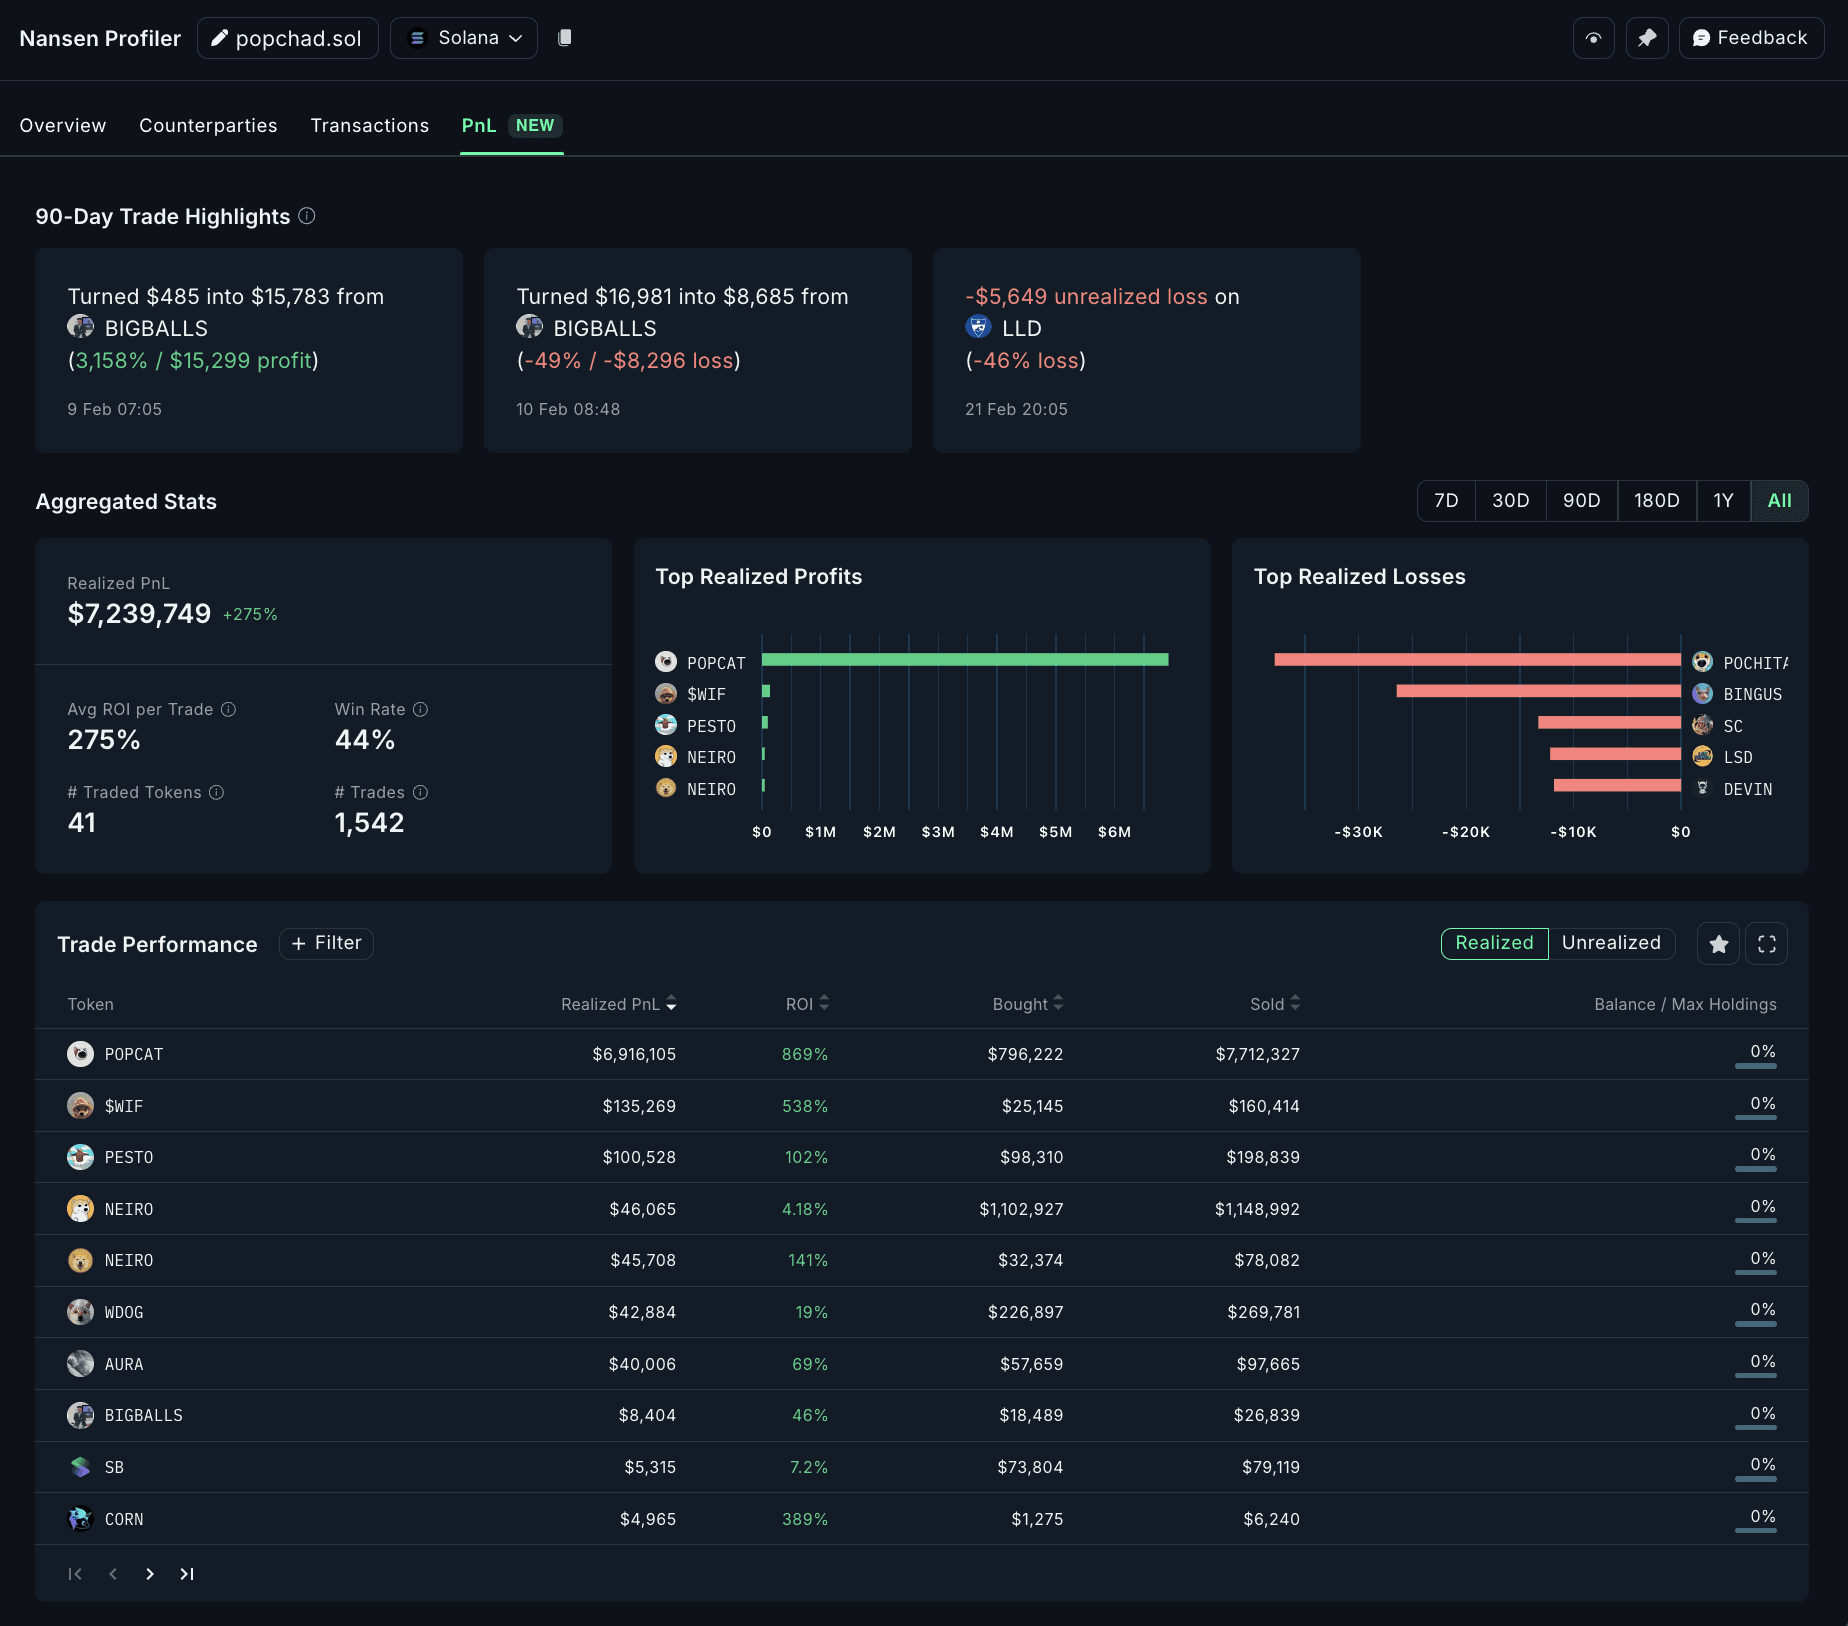
Task: Click $WIF icon in Top Realized Profits chart
Action: (666, 693)
